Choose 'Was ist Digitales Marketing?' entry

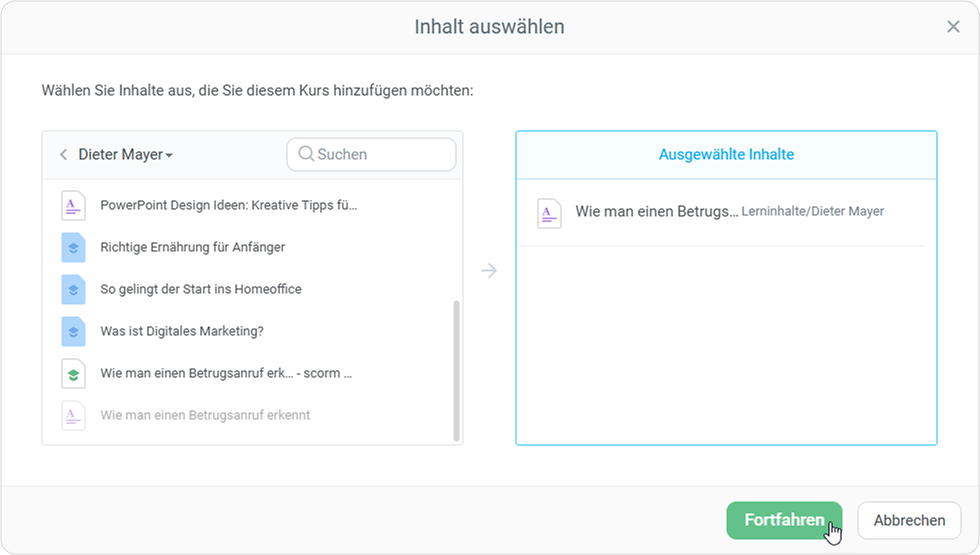(x=181, y=331)
